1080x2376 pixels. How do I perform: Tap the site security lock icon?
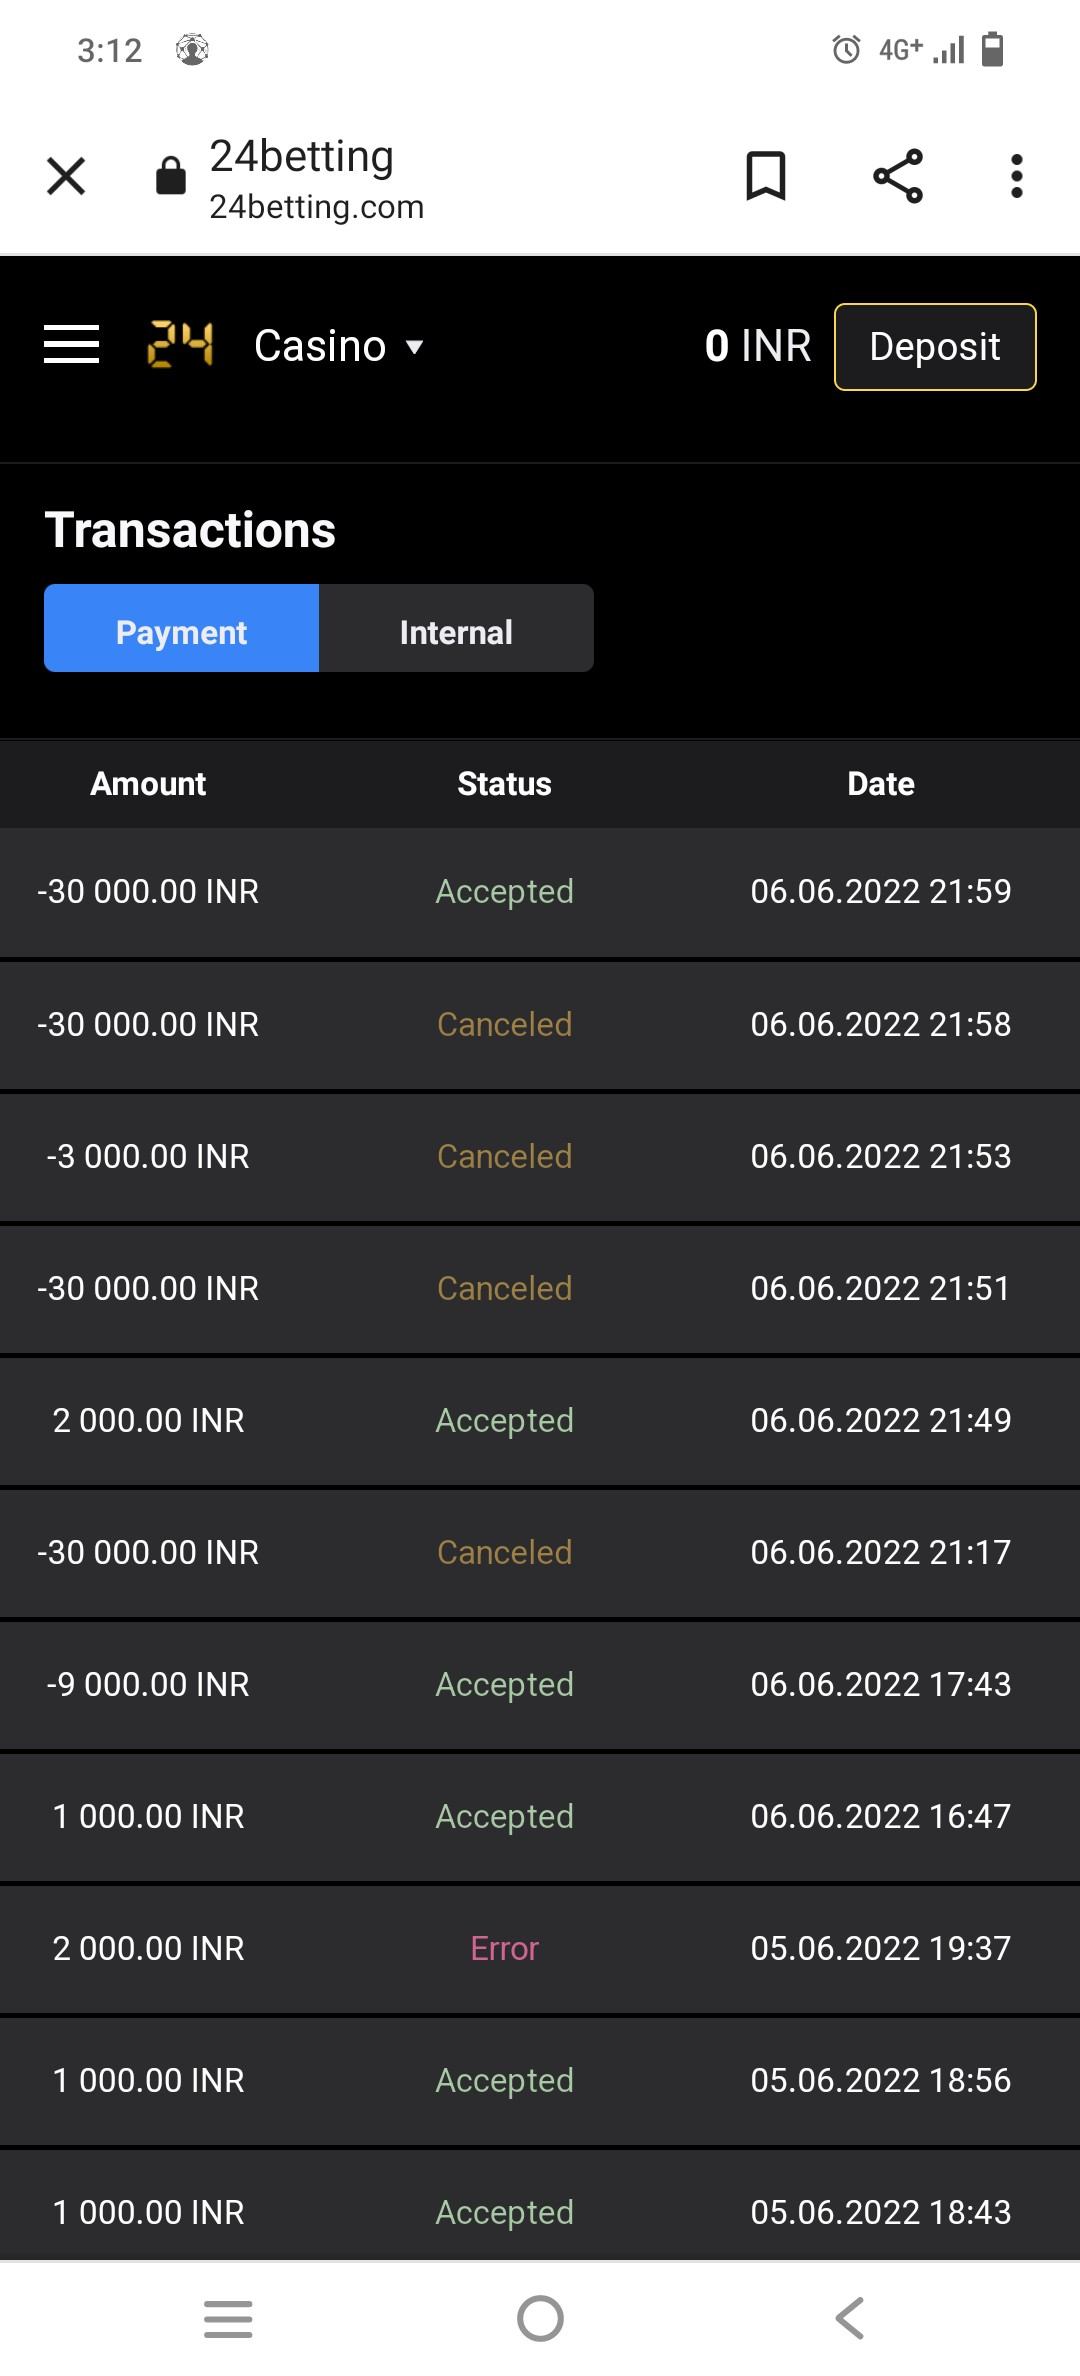(x=171, y=176)
